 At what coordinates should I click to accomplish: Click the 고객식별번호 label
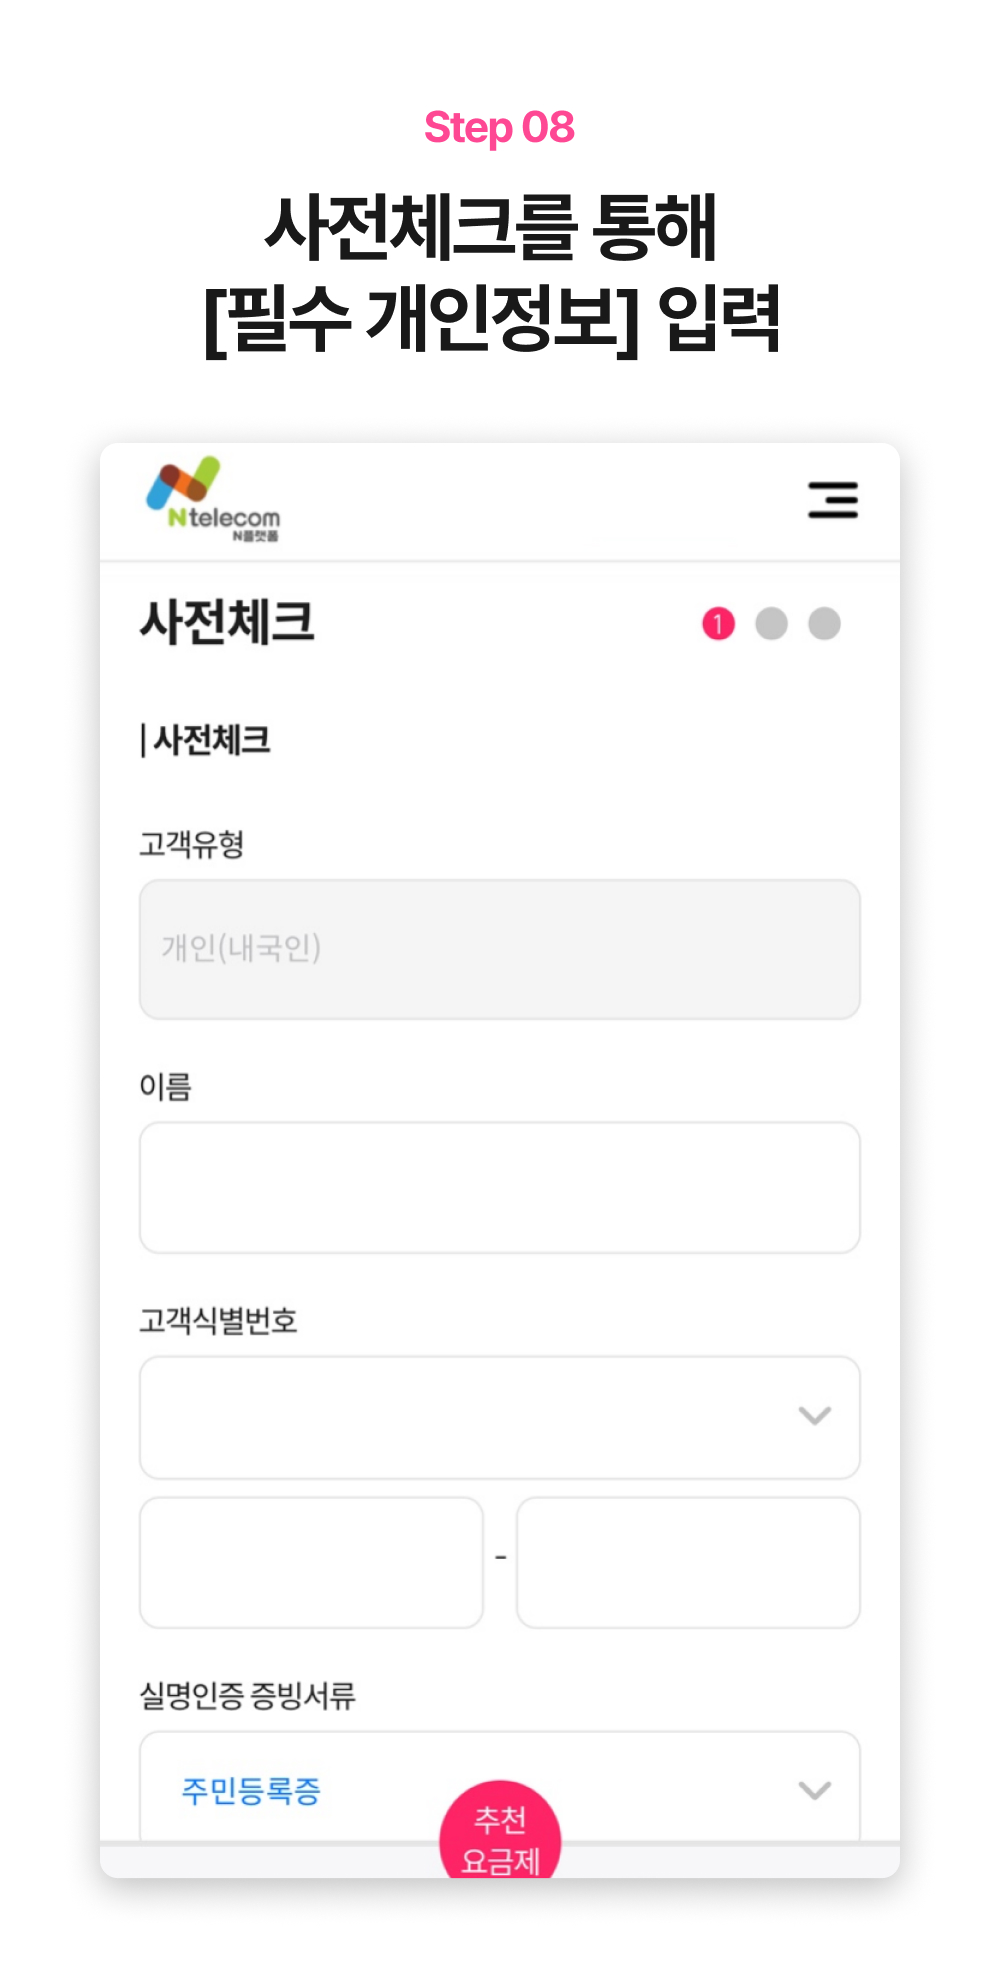218,1321
